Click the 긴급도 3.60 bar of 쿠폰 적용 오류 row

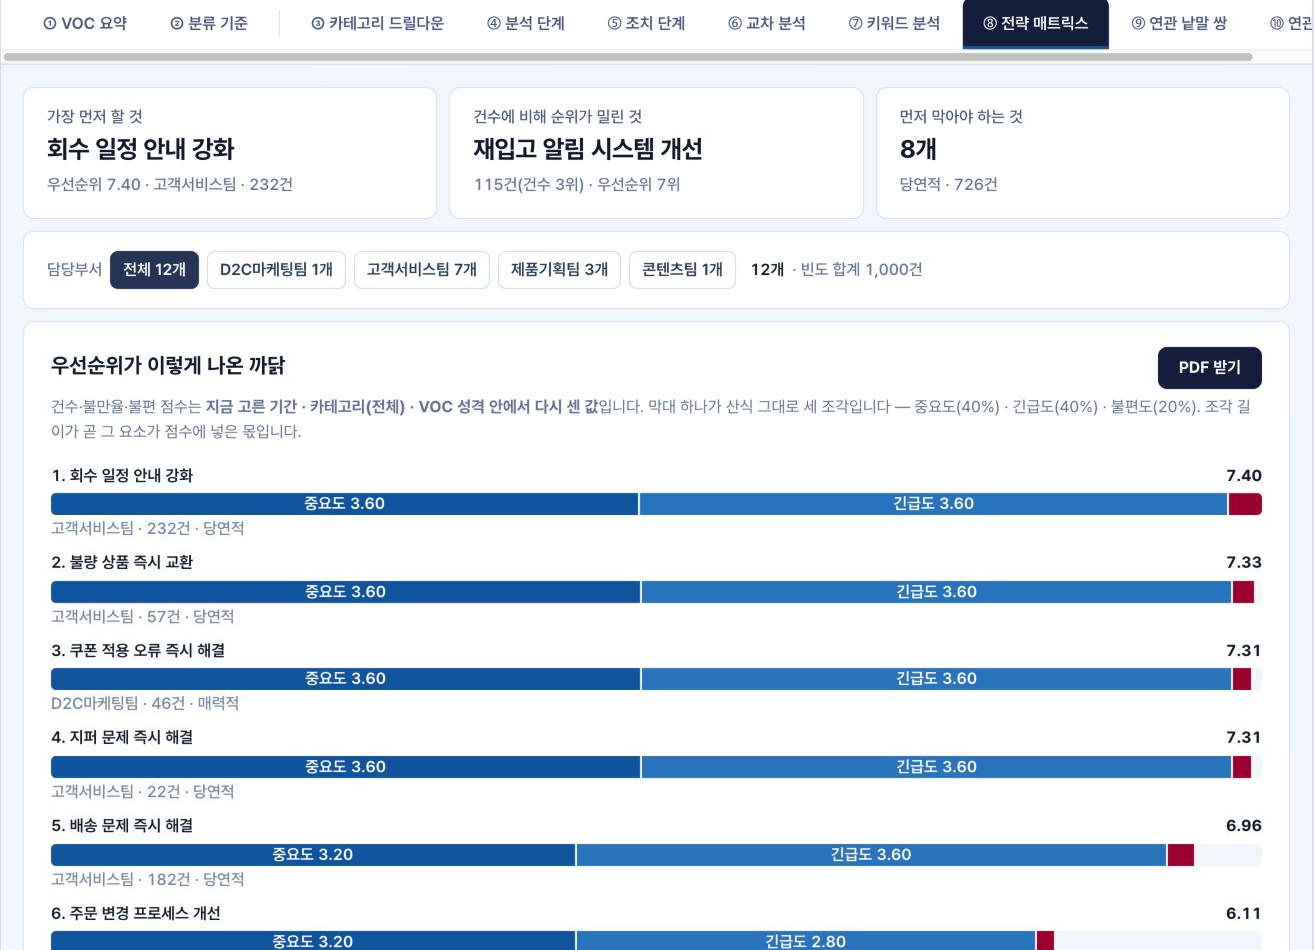pyautogui.click(x=936, y=679)
